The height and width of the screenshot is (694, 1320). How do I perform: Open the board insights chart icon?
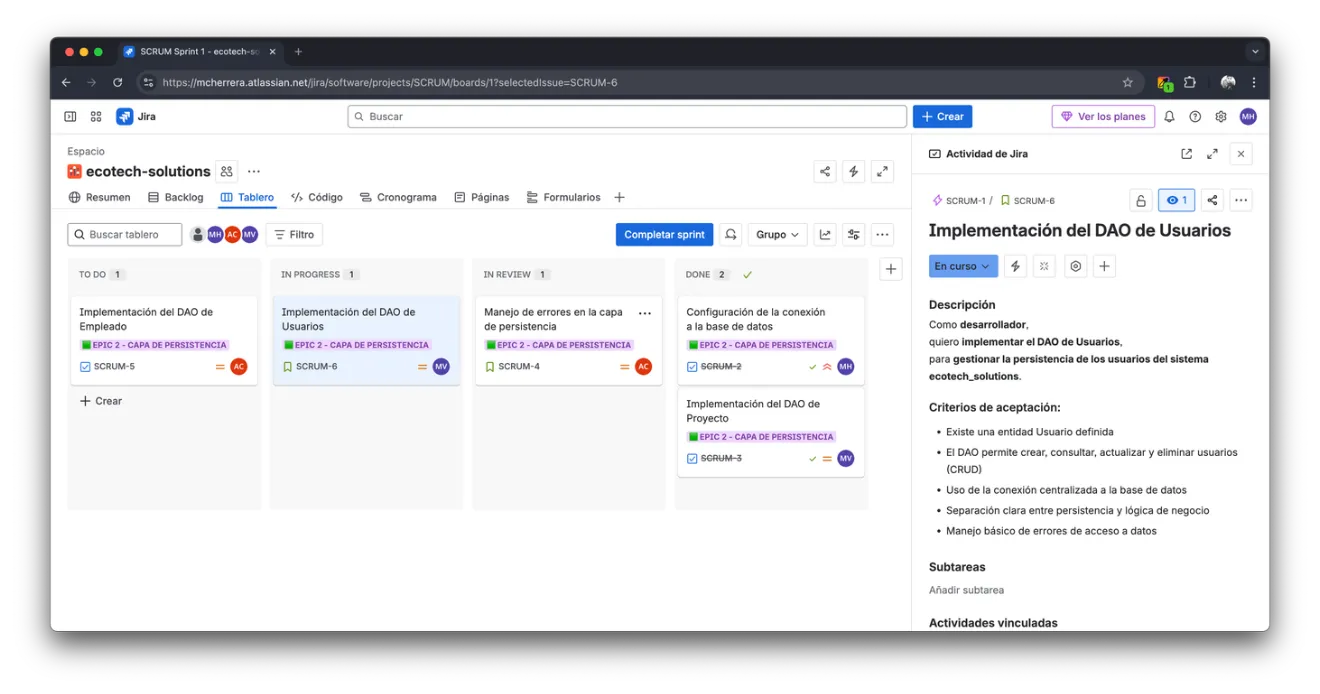coord(825,235)
